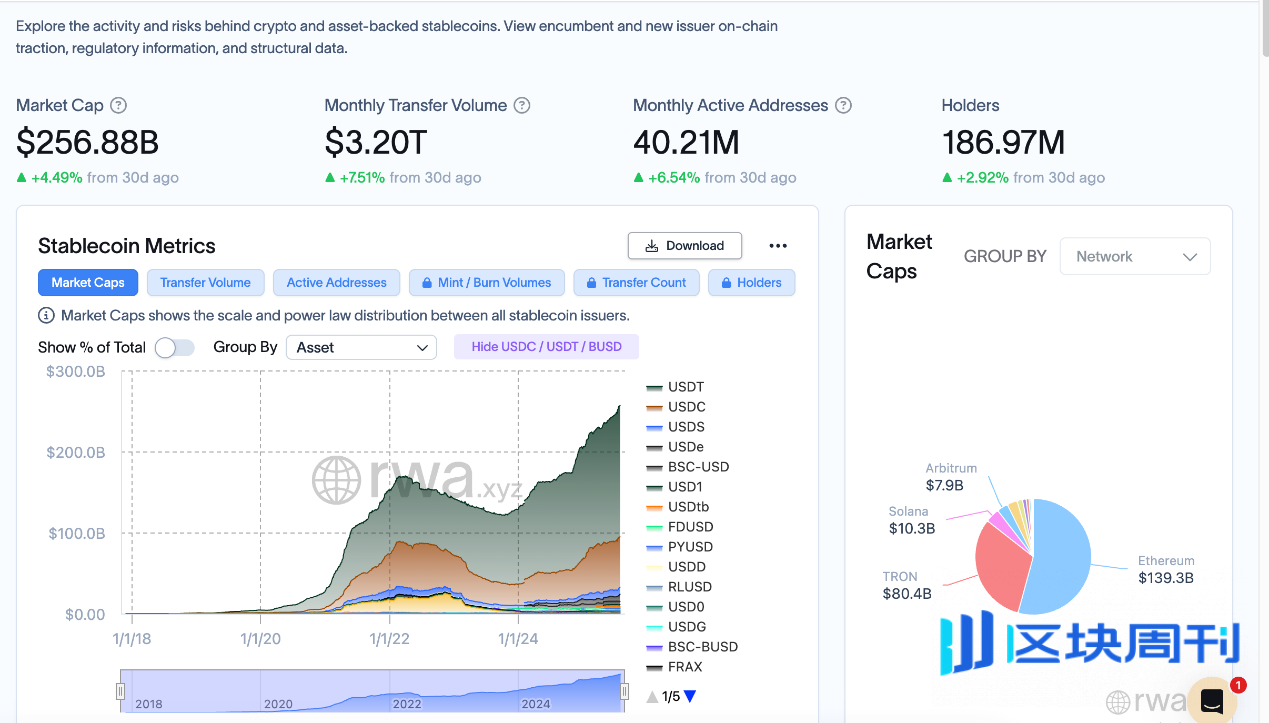Open the Transfer Count tab

coord(636,283)
